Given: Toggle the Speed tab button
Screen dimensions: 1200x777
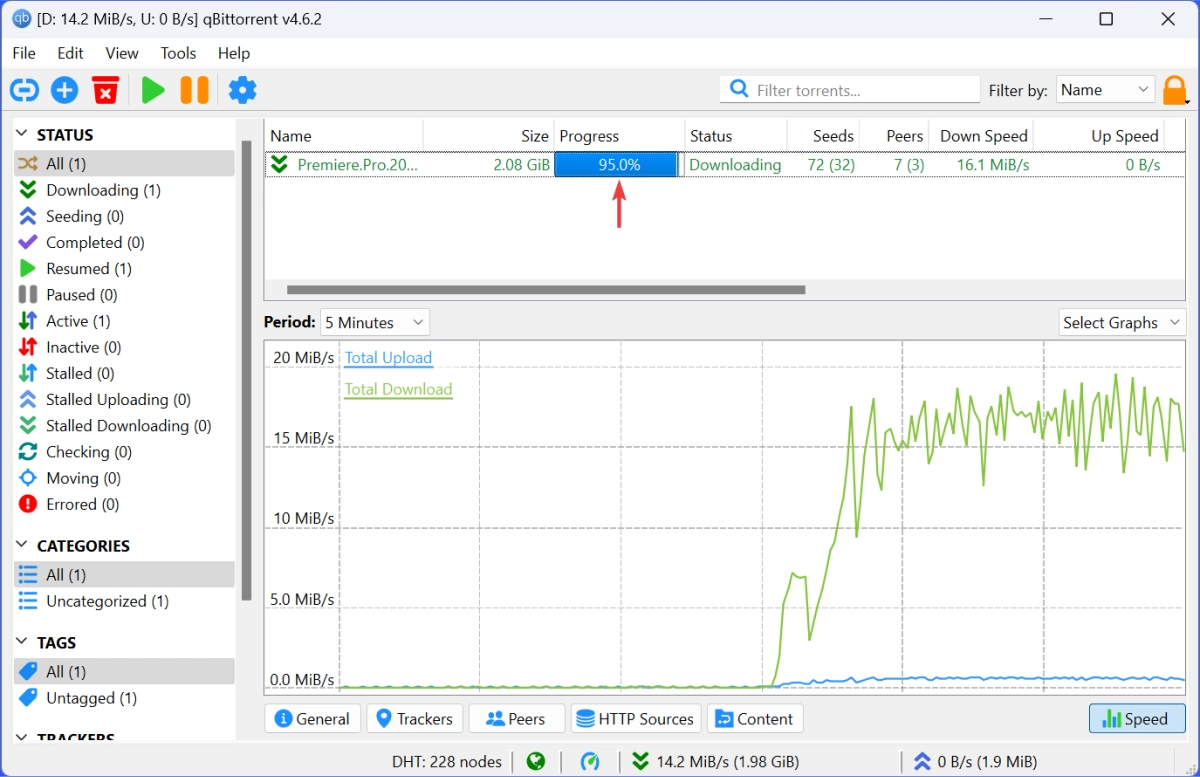Looking at the screenshot, I should 1137,719.
